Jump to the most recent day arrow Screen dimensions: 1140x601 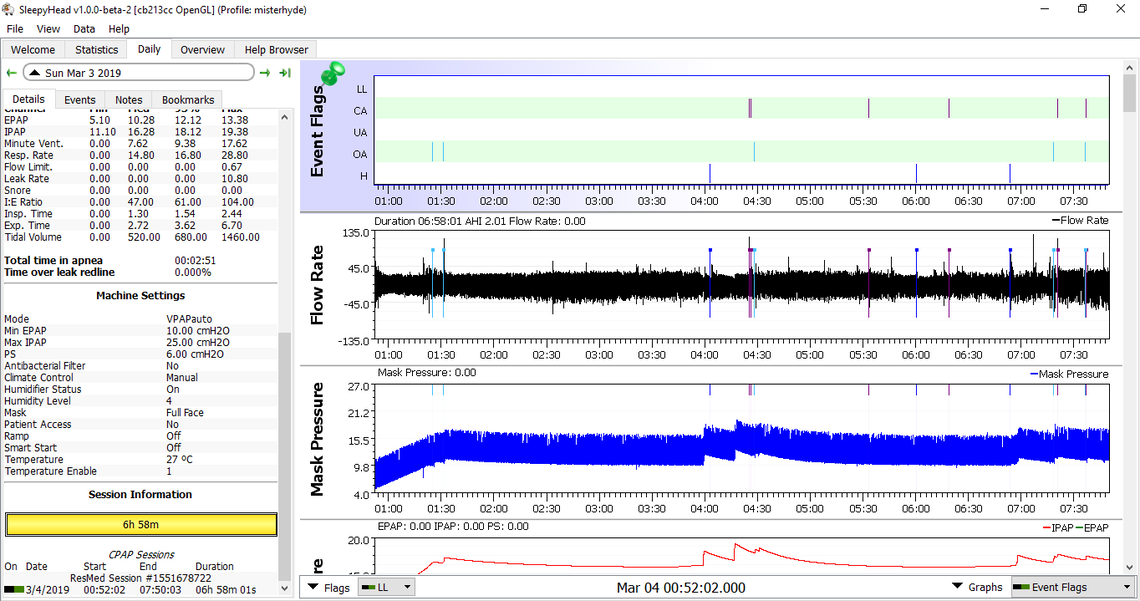pyautogui.click(x=285, y=73)
